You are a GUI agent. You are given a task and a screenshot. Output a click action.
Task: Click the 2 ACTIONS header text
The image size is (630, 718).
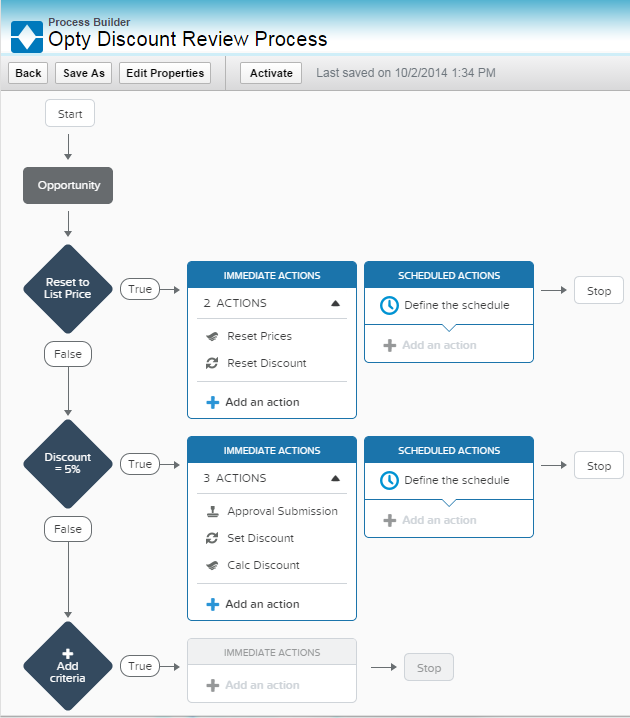point(235,303)
